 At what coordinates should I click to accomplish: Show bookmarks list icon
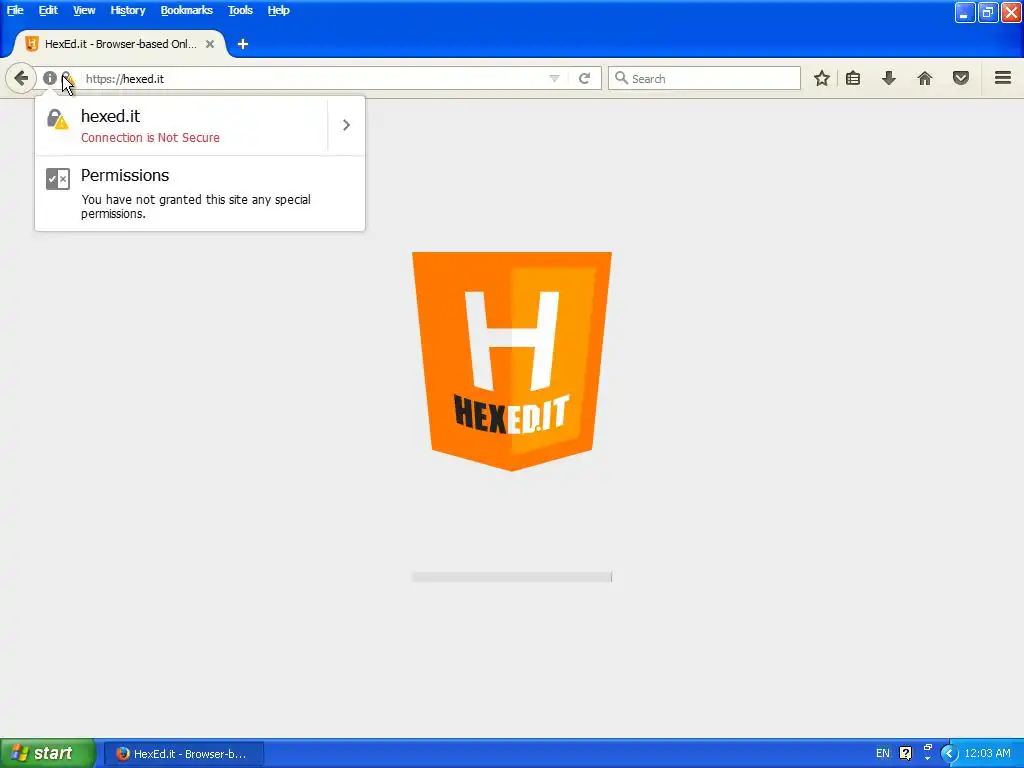pos(853,78)
